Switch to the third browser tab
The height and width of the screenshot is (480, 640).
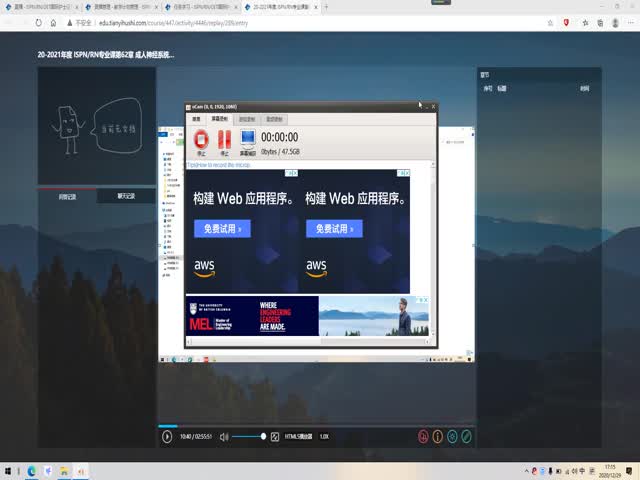(x=200, y=7)
